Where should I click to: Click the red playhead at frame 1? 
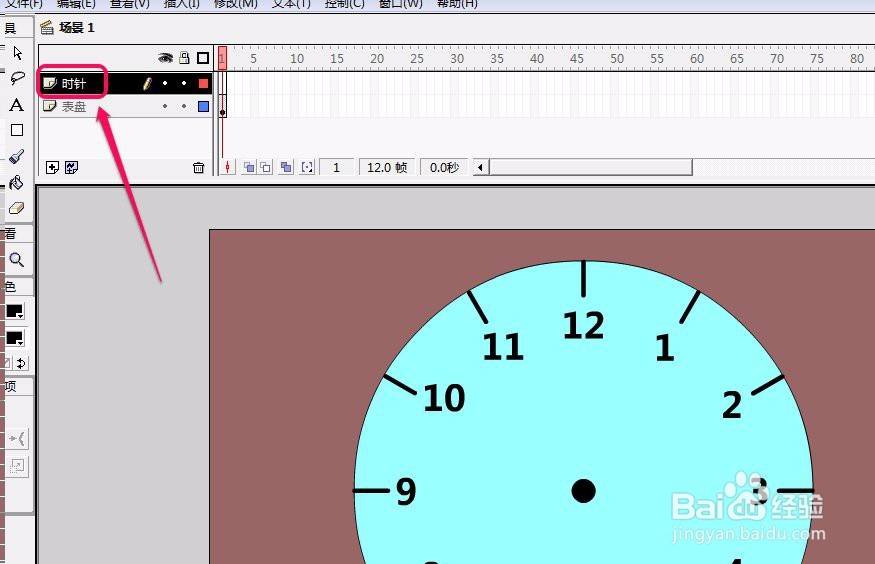click(x=222, y=58)
